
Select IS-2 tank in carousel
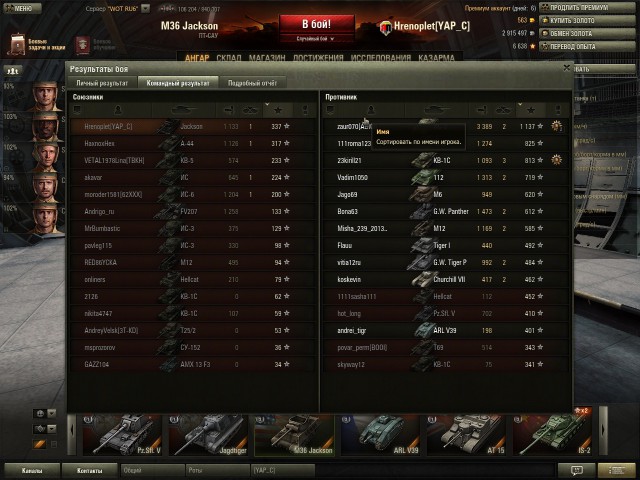point(552,435)
